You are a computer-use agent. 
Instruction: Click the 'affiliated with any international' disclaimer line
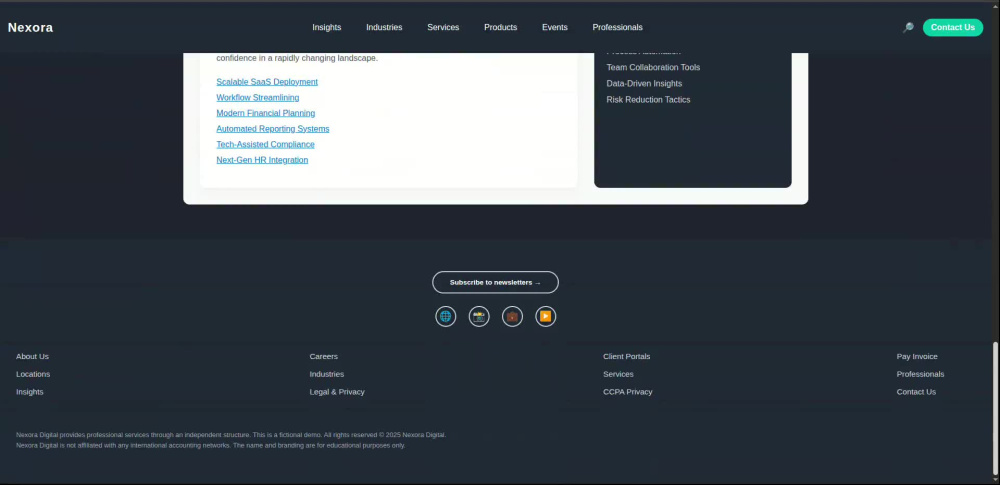210,445
